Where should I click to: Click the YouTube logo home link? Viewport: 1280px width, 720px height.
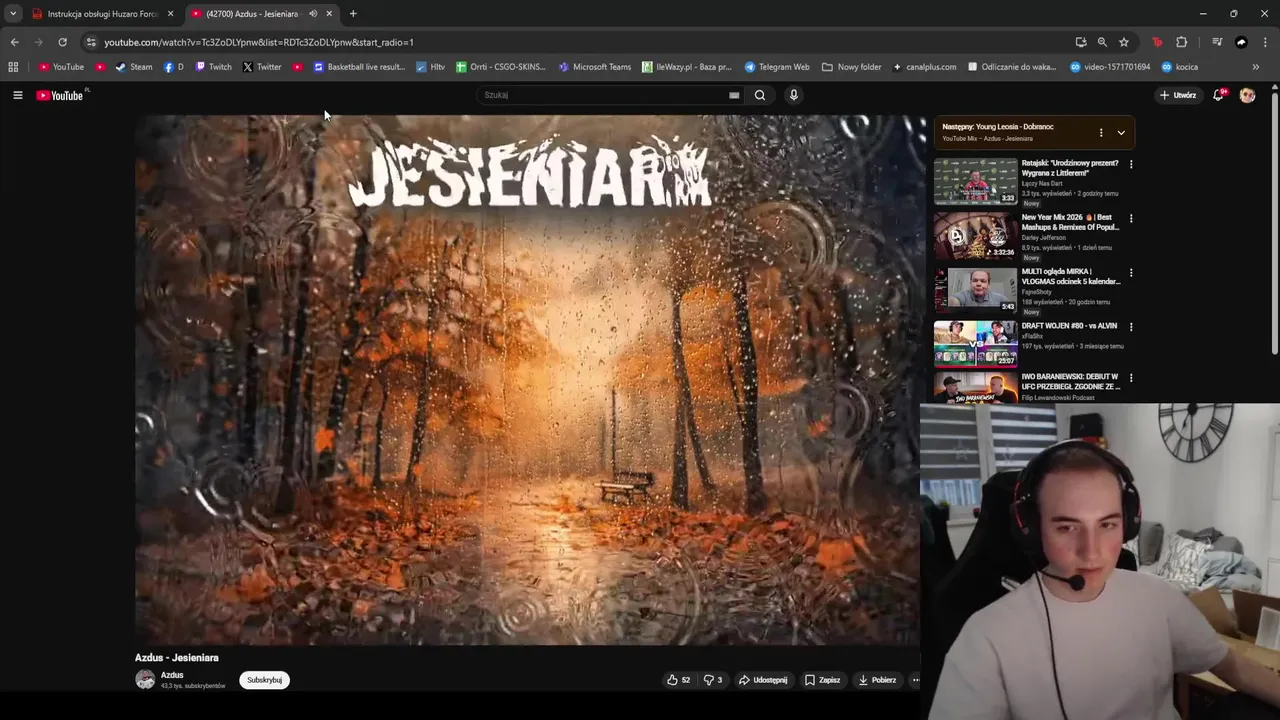point(60,95)
